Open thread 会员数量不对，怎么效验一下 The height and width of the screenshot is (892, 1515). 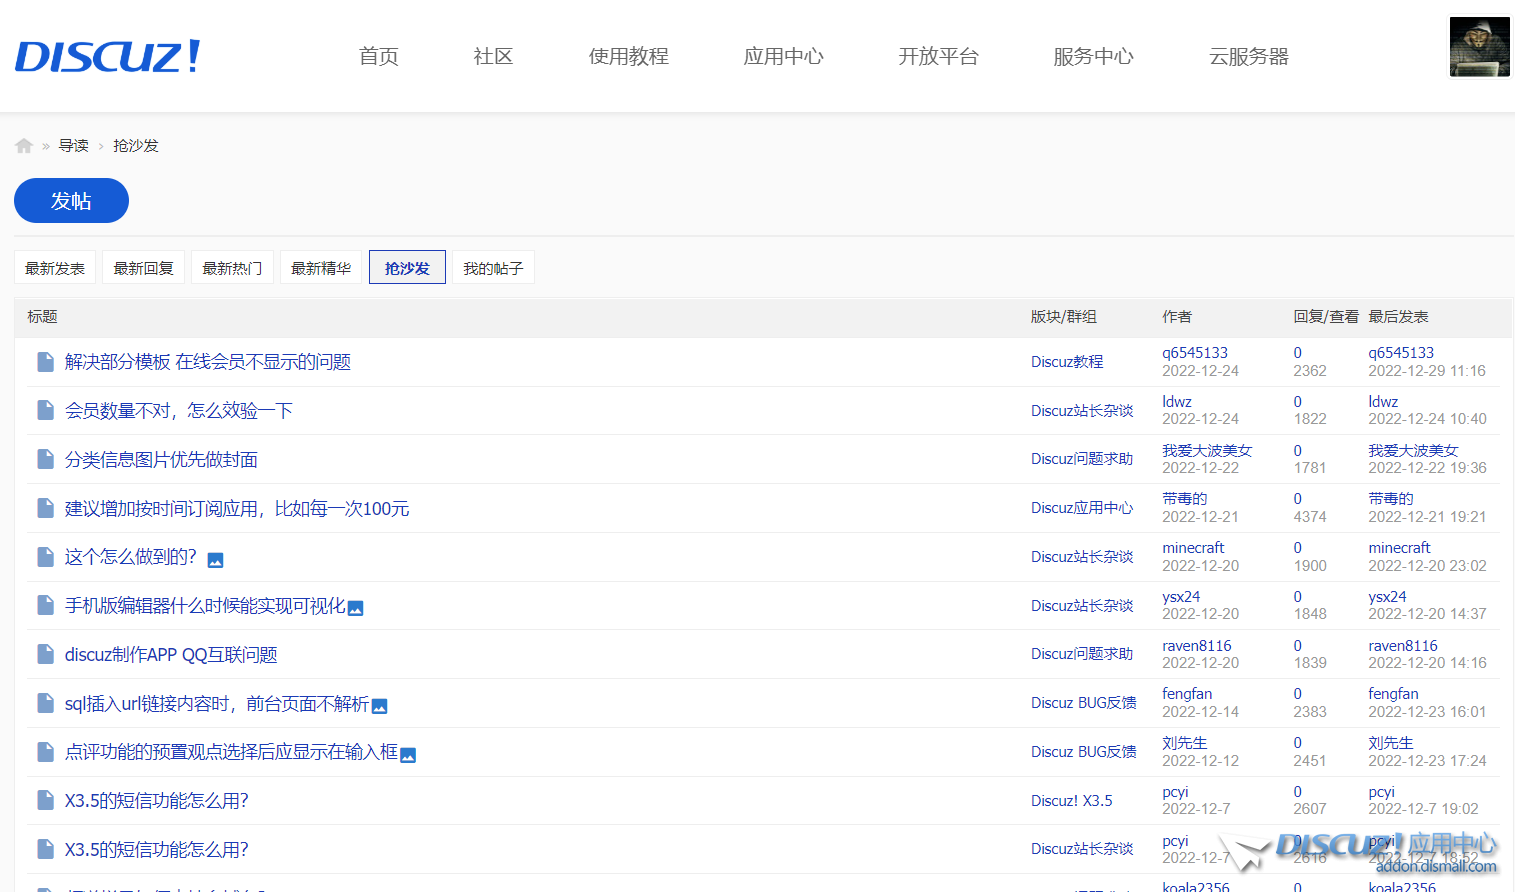(179, 411)
